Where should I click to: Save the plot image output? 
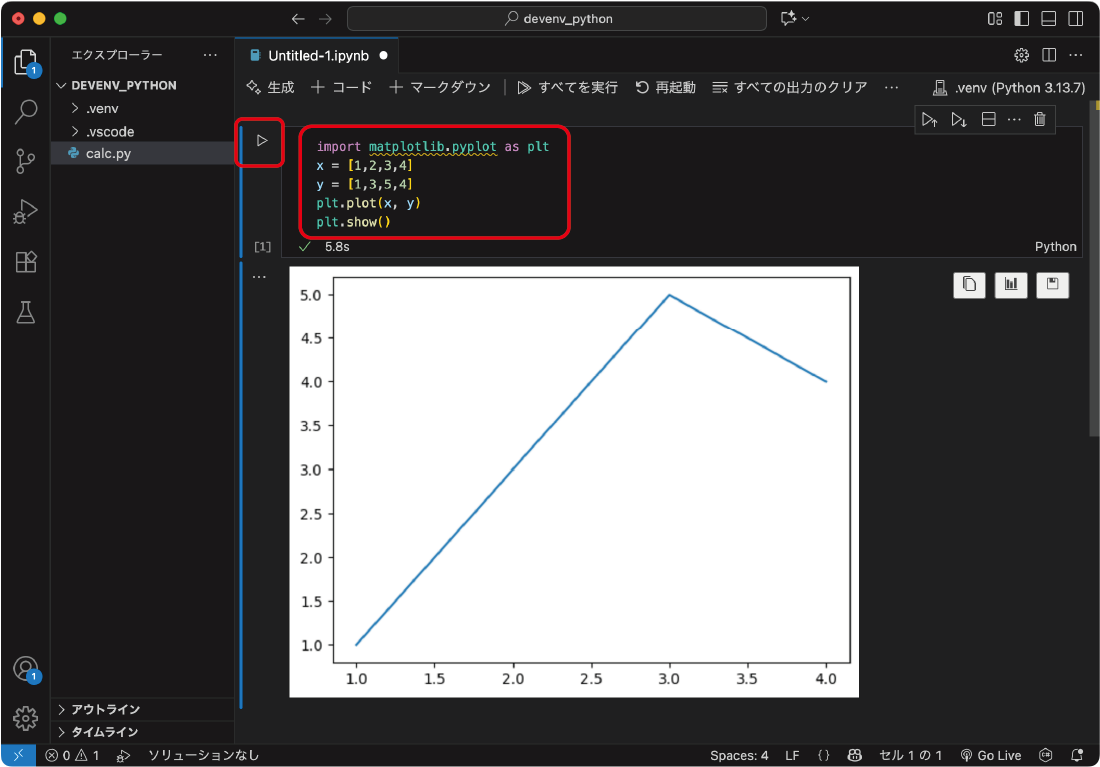(x=1052, y=285)
